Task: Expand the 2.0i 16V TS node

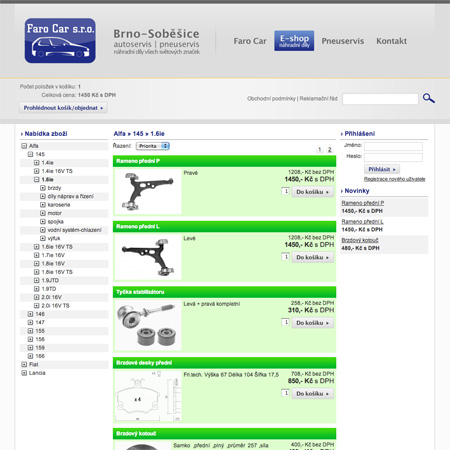Action: pyautogui.click(x=37, y=305)
